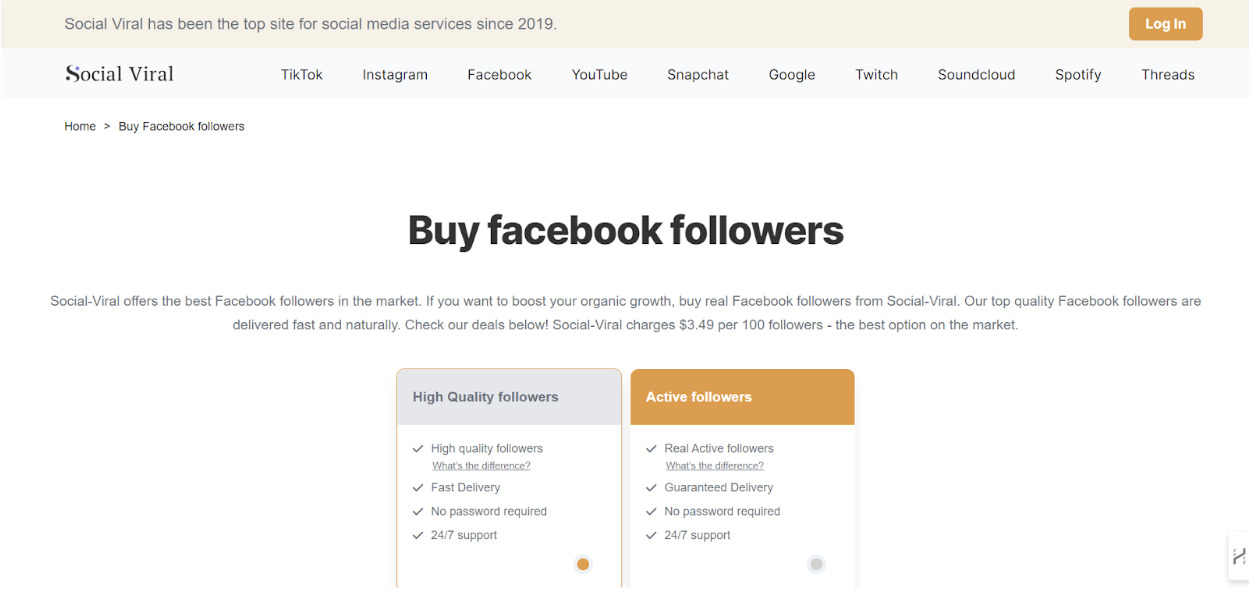Choose Spotify from the navigation bar
This screenshot has height=600, width=1252.
coord(1077,75)
